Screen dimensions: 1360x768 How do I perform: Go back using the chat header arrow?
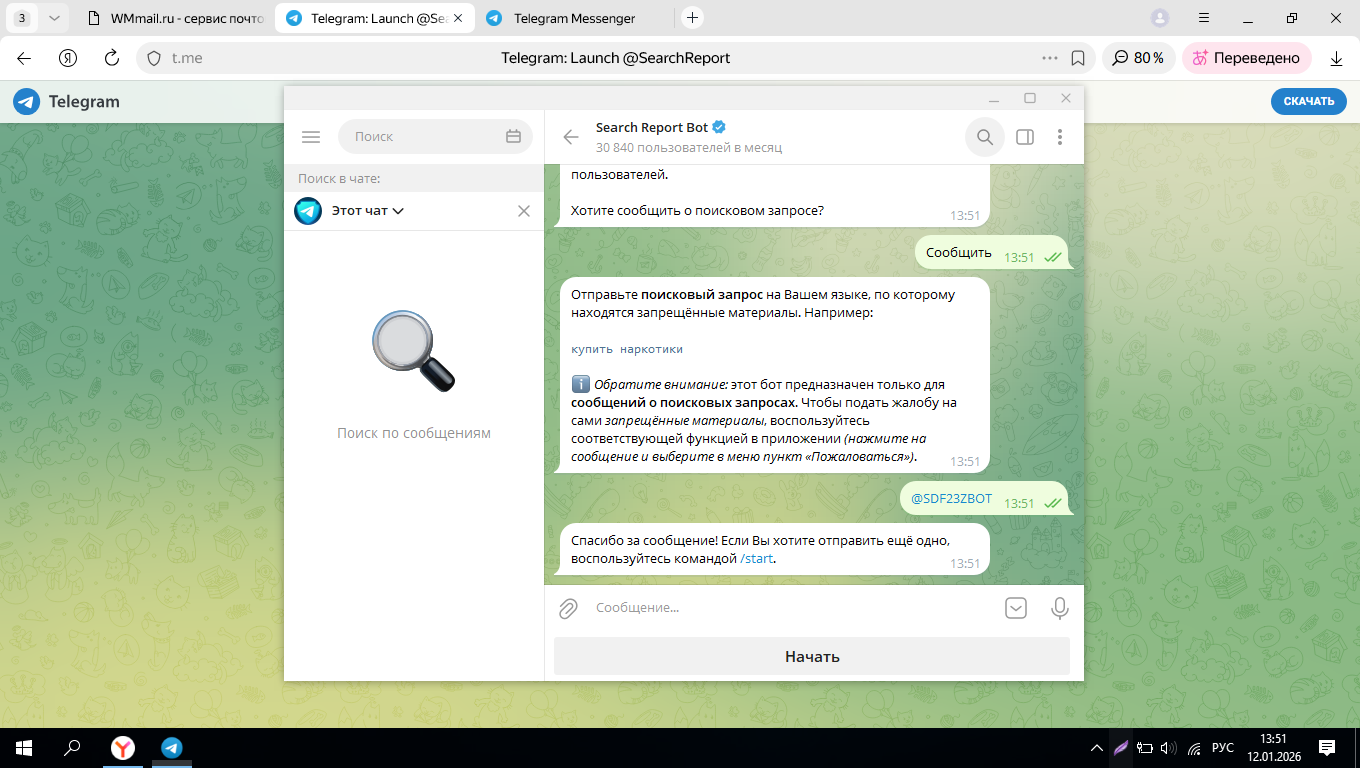[x=571, y=137]
